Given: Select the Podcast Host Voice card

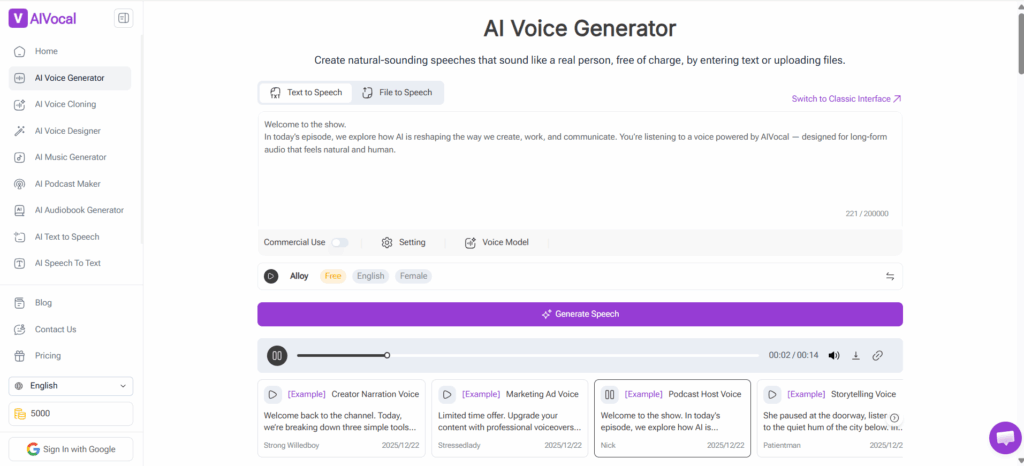Looking at the screenshot, I should point(672,418).
